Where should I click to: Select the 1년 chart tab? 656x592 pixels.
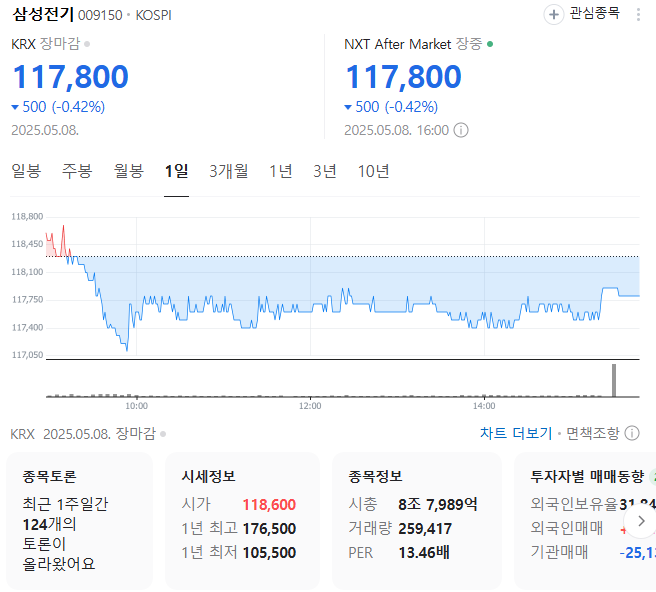pyautogui.click(x=281, y=171)
